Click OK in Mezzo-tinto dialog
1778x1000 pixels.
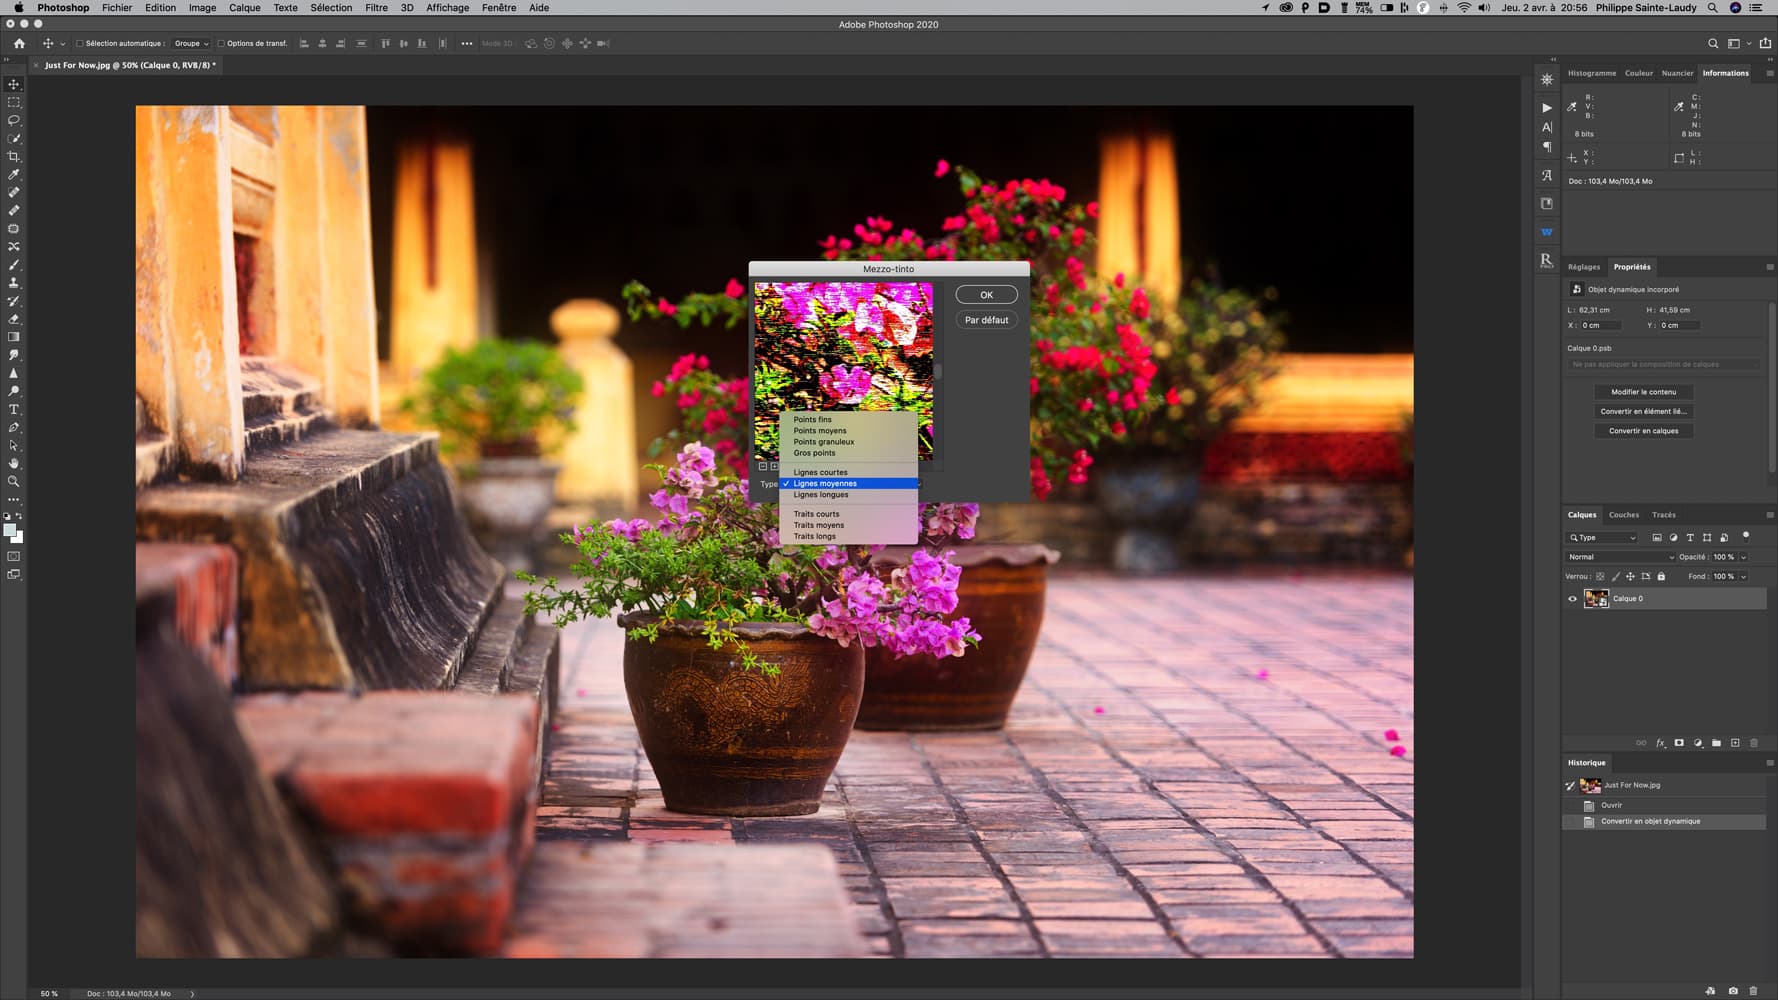point(986,295)
